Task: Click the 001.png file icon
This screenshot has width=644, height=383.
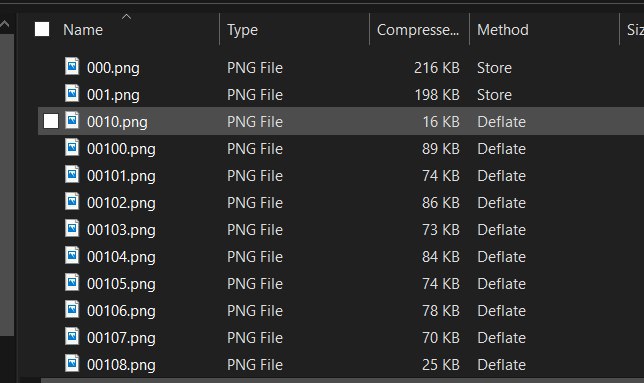Action: point(72,94)
